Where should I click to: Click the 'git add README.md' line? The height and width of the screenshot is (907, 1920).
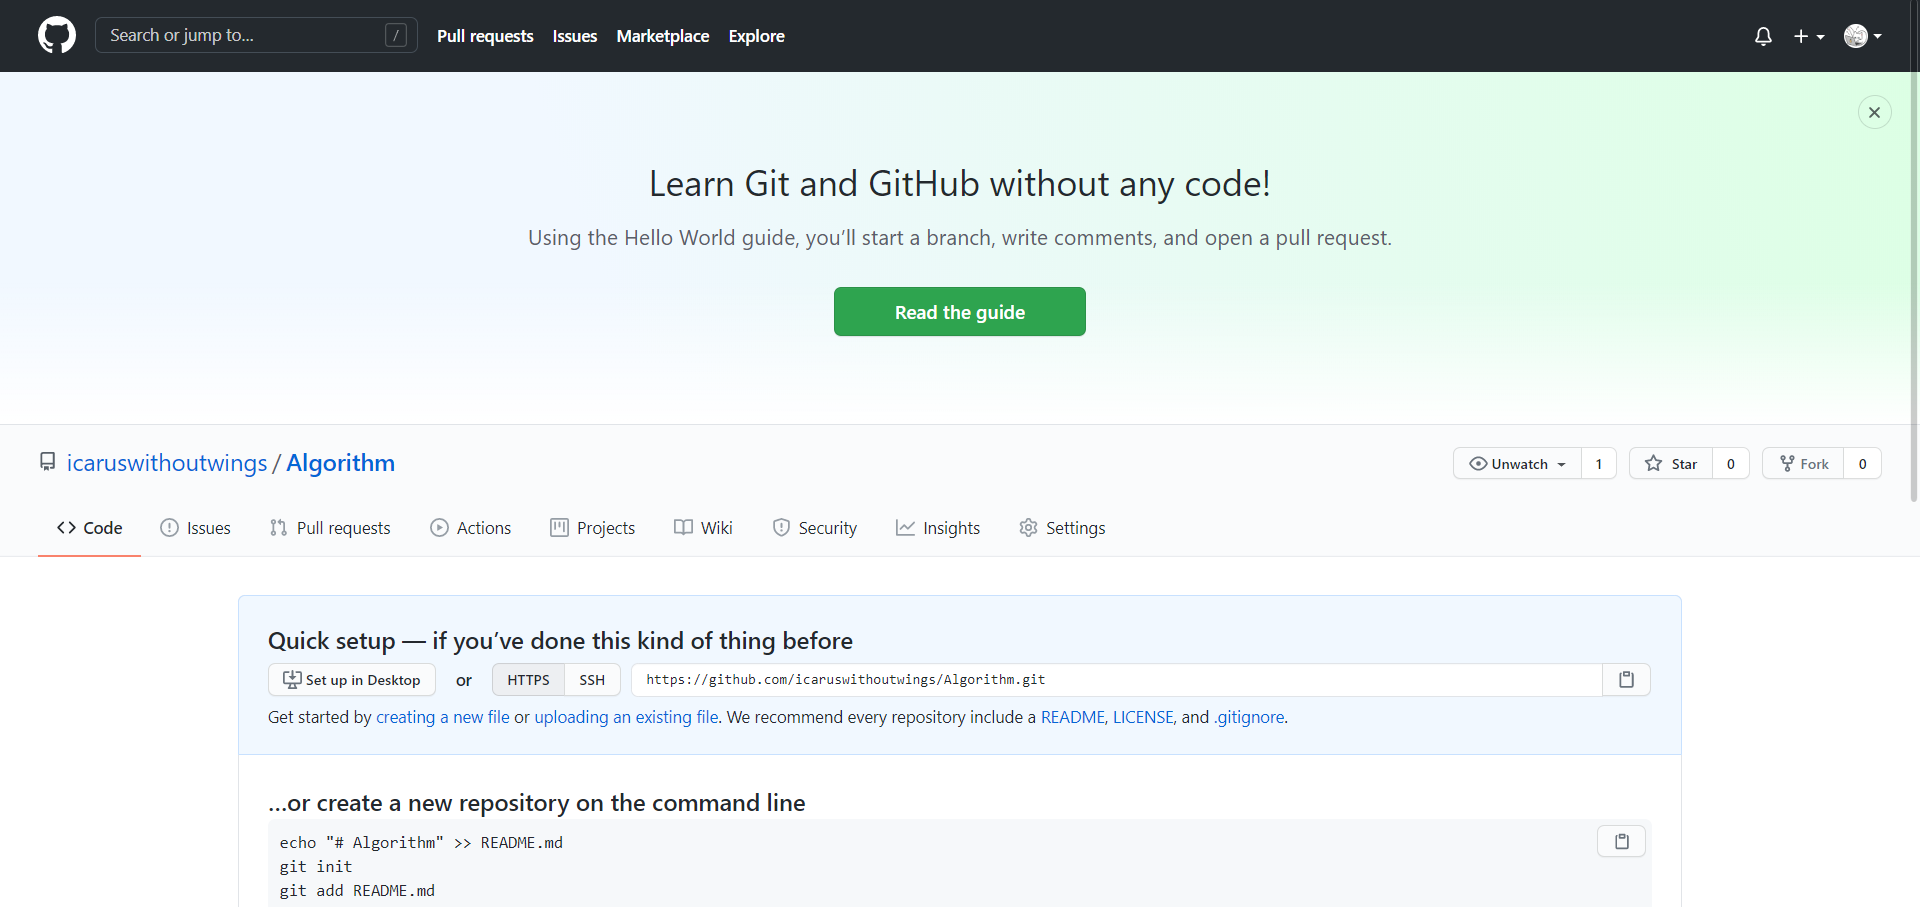(357, 891)
